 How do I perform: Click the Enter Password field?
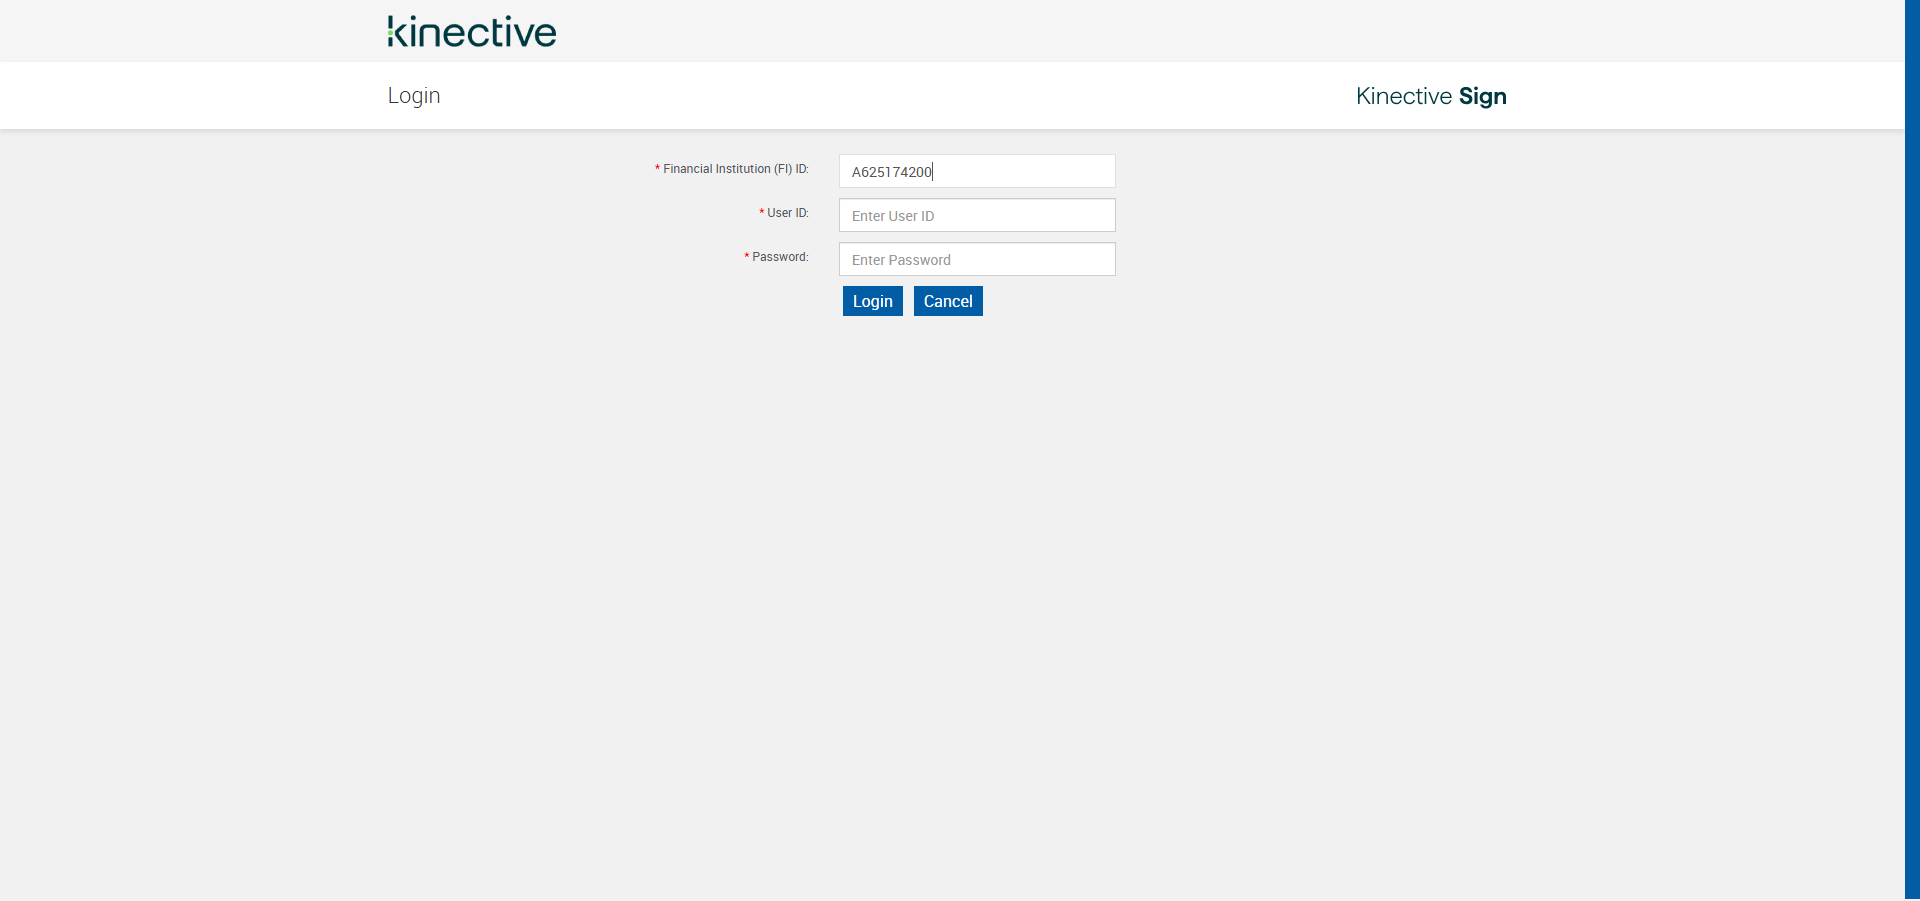click(x=977, y=259)
